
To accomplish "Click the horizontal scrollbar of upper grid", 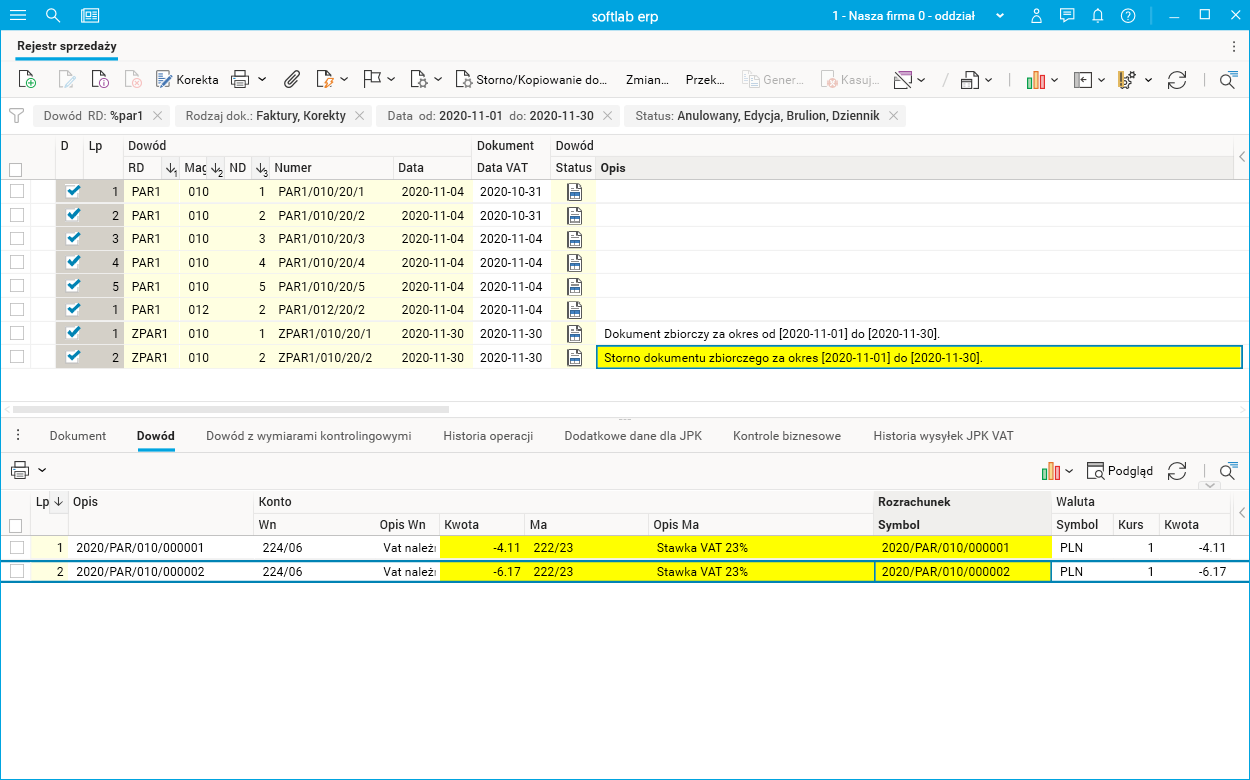I will [230, 409].
